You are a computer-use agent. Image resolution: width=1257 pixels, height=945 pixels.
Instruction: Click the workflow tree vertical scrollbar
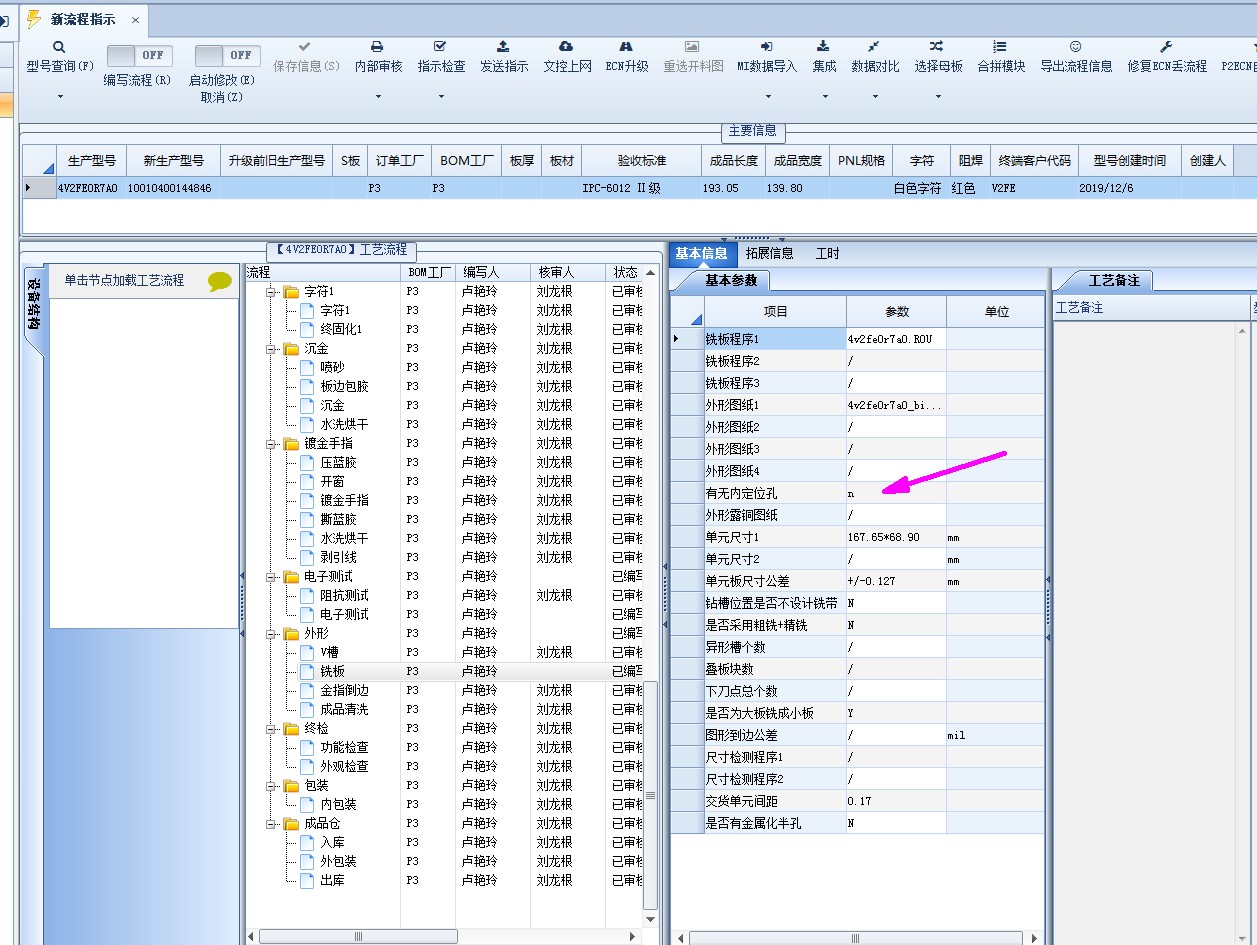[x=651, y=795]
